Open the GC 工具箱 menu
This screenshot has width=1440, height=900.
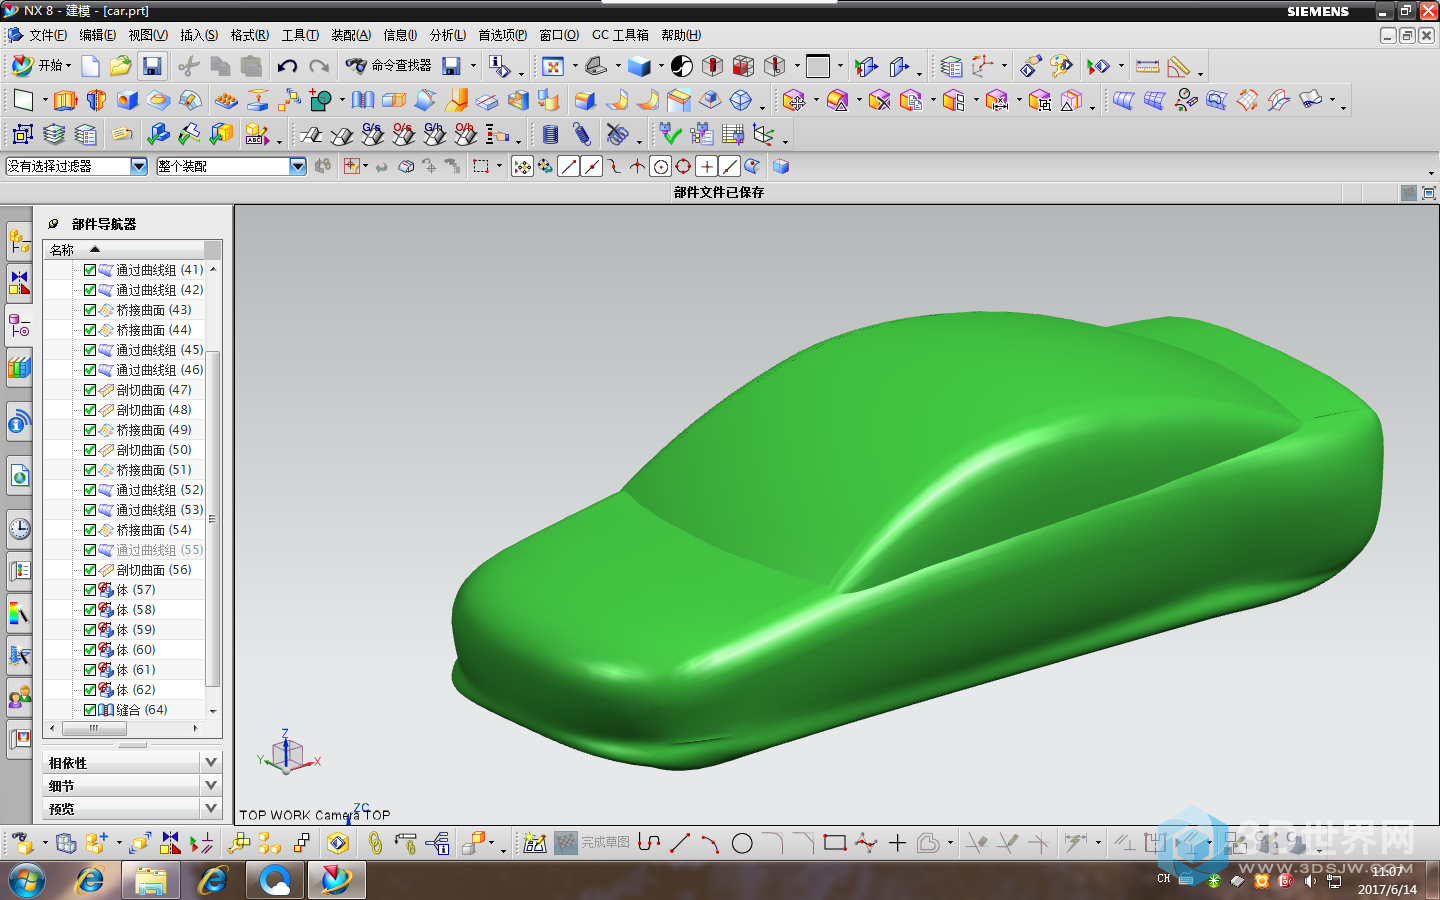pos(620,35)
